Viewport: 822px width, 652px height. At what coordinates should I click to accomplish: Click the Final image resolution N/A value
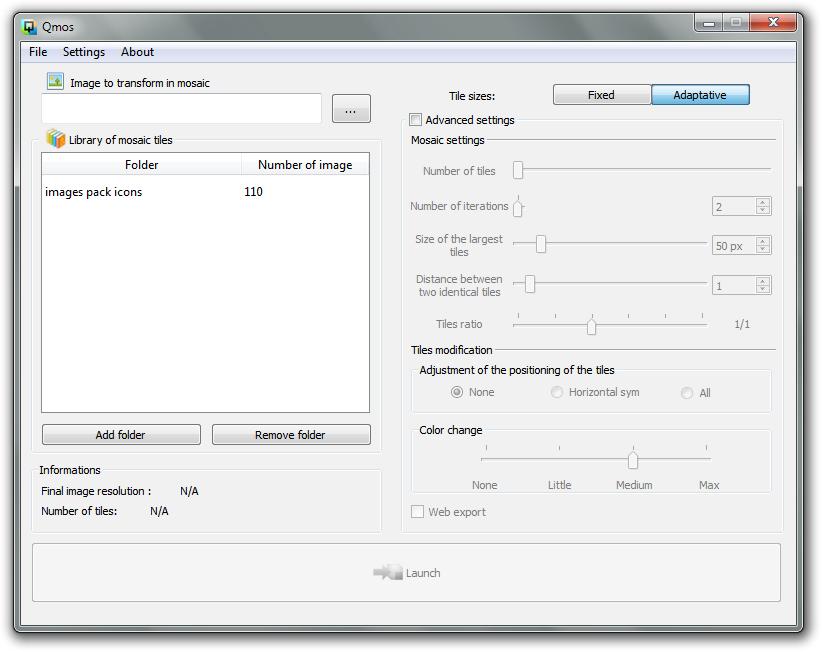pyautogui.click(x=189, y=491)
